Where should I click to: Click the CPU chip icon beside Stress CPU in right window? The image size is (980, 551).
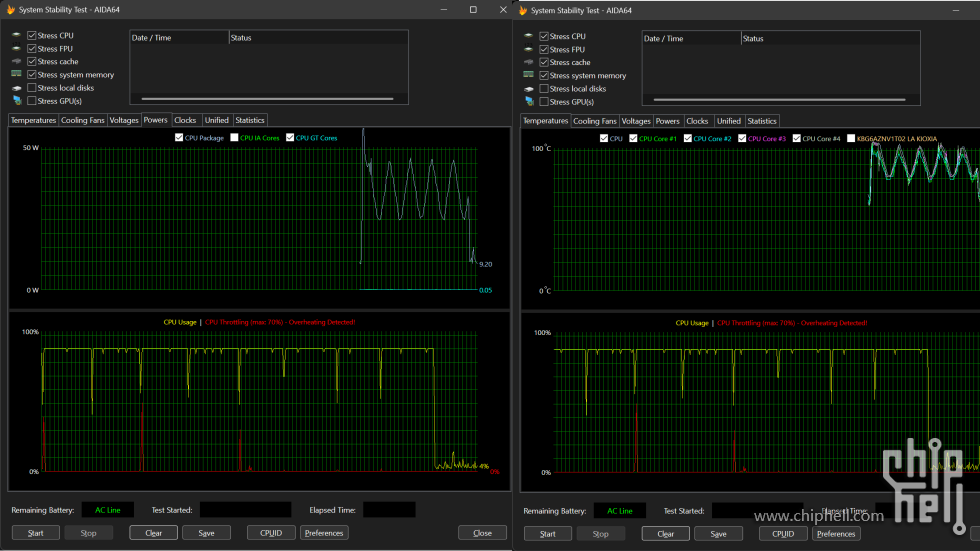tap(529, 36)
